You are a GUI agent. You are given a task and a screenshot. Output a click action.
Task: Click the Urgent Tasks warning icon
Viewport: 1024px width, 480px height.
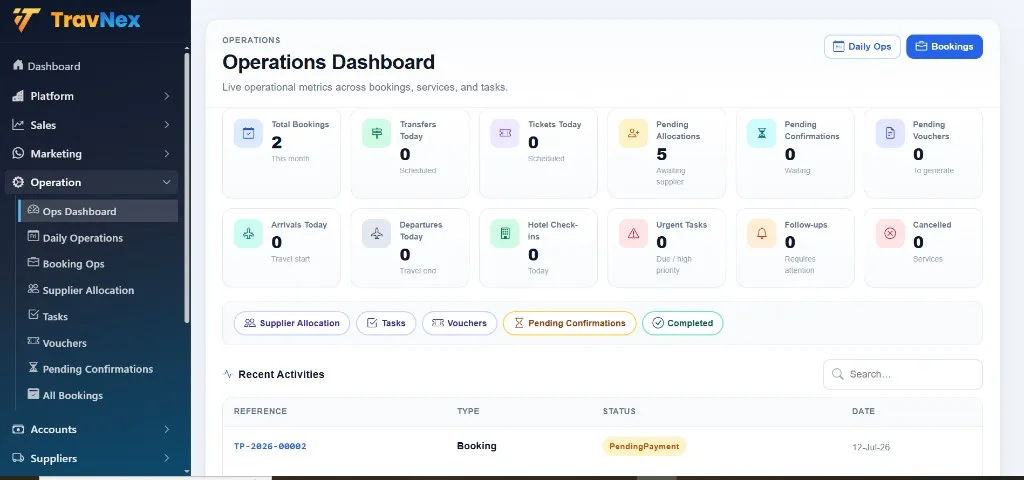(x=633, y=234)
